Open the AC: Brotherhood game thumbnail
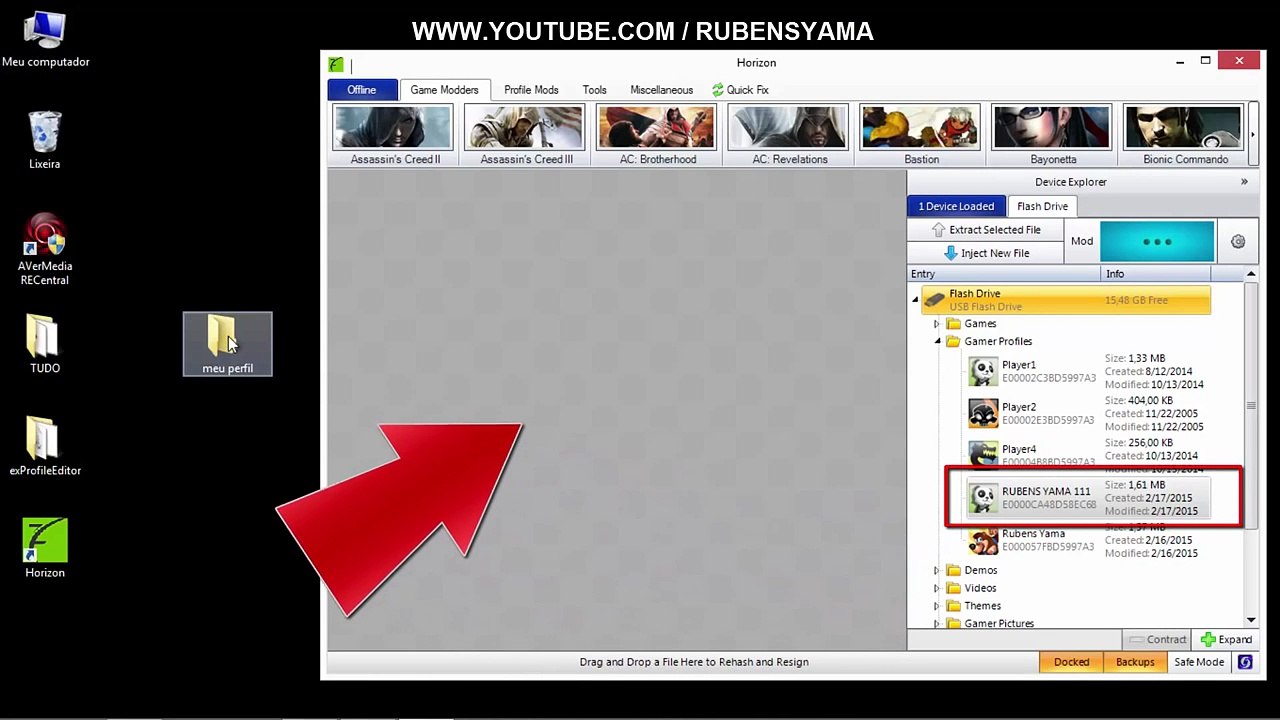Screen dimensions: 1280x720 [x=657, y=135]
